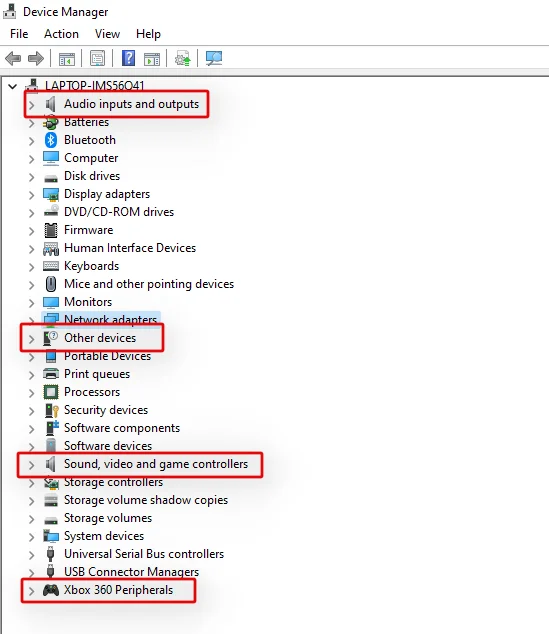Click the Show/Hide console tree icon
Screen dimensions: 549x634
67,59
